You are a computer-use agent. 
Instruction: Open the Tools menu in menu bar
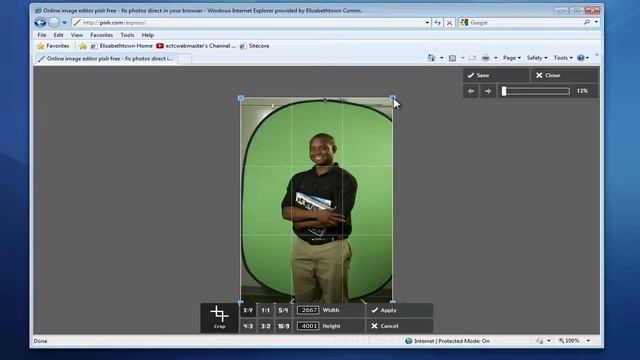click(x=127, y=35)
